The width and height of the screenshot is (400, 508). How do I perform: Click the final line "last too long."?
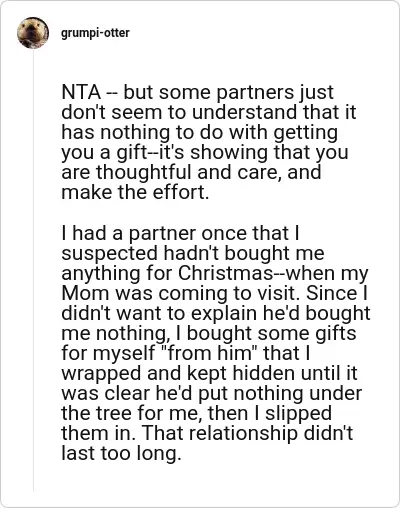click(x=121, y=453)
